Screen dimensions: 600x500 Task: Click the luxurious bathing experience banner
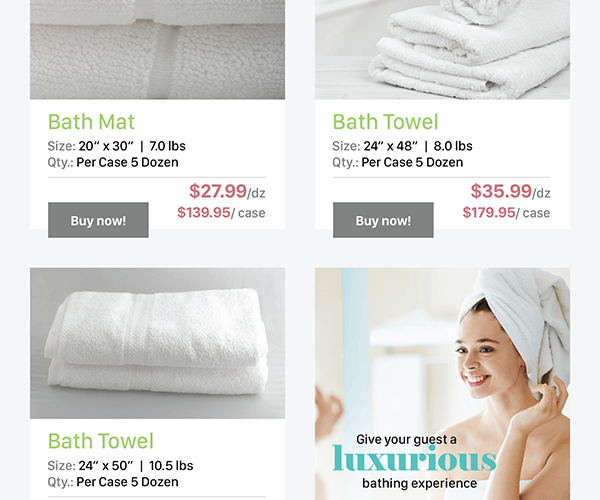tap(442, 384)
